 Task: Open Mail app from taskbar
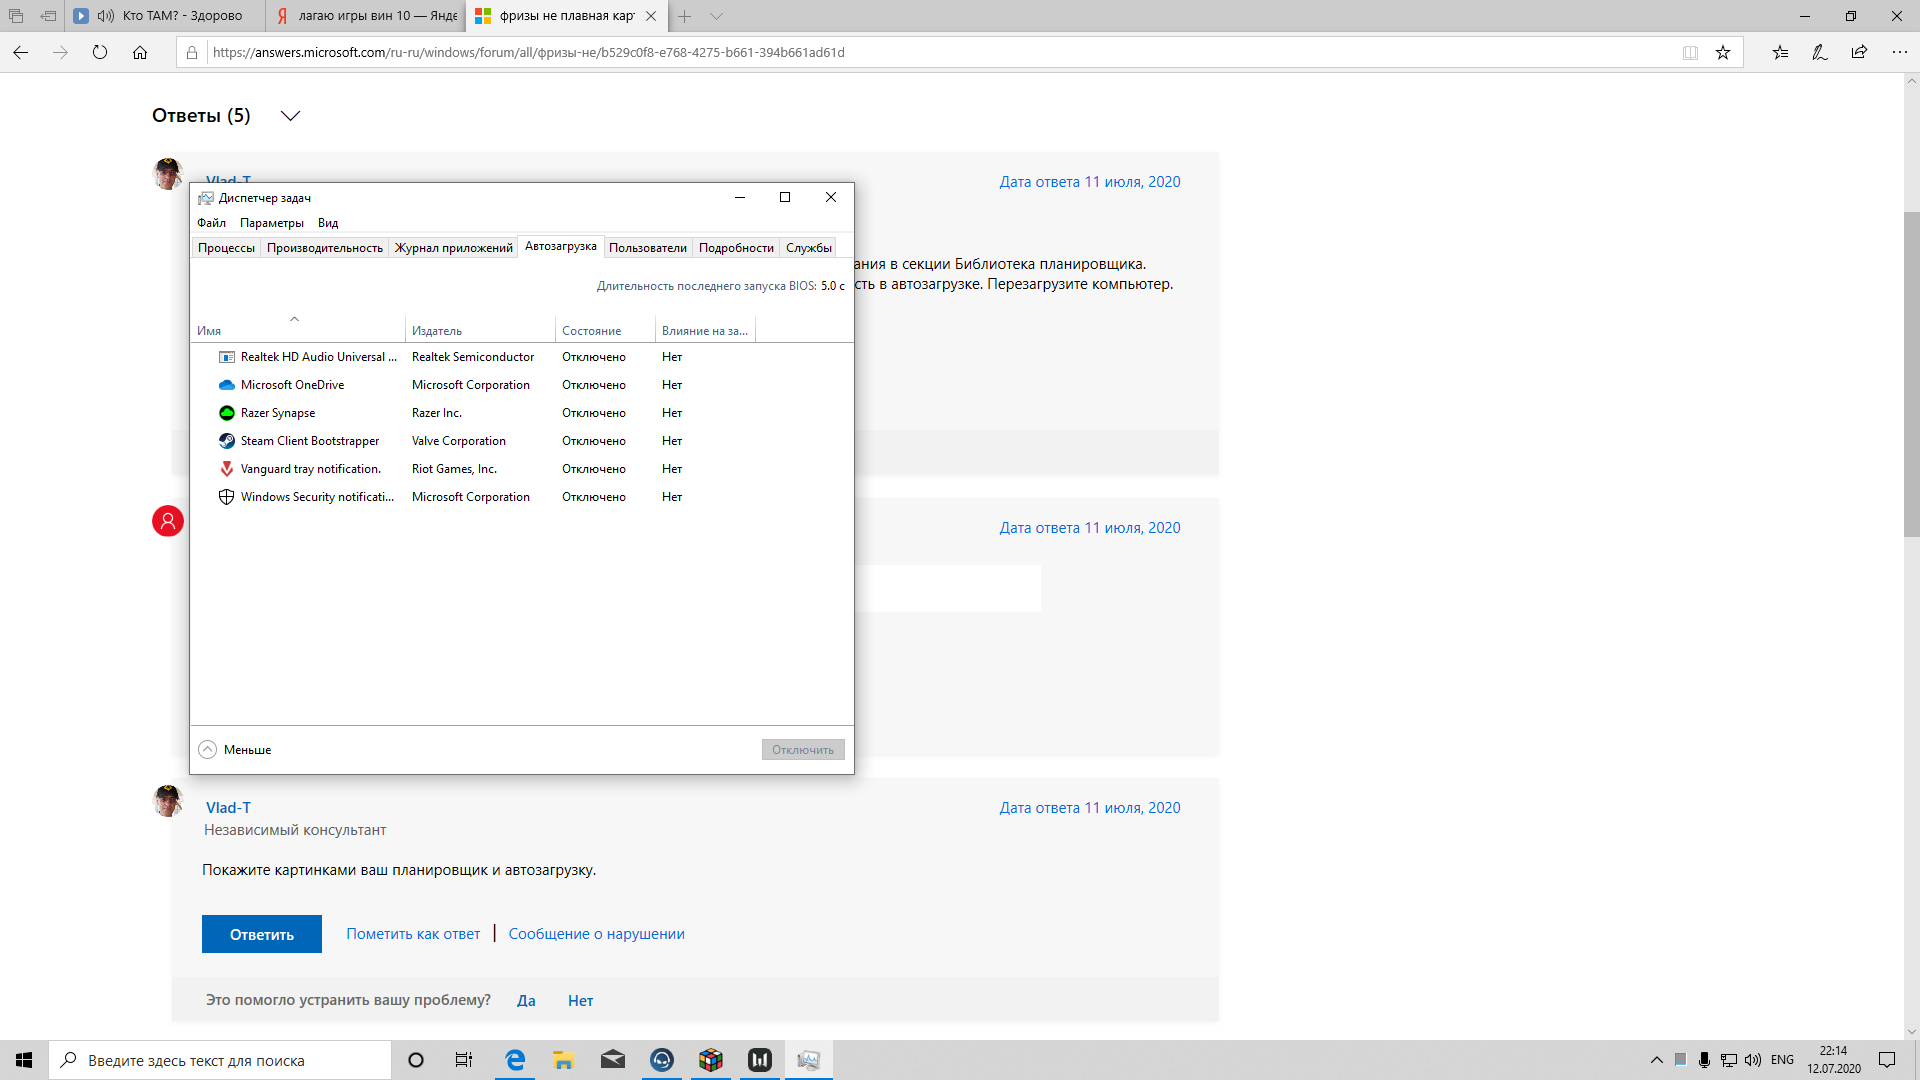click(x=613, y=1060)
